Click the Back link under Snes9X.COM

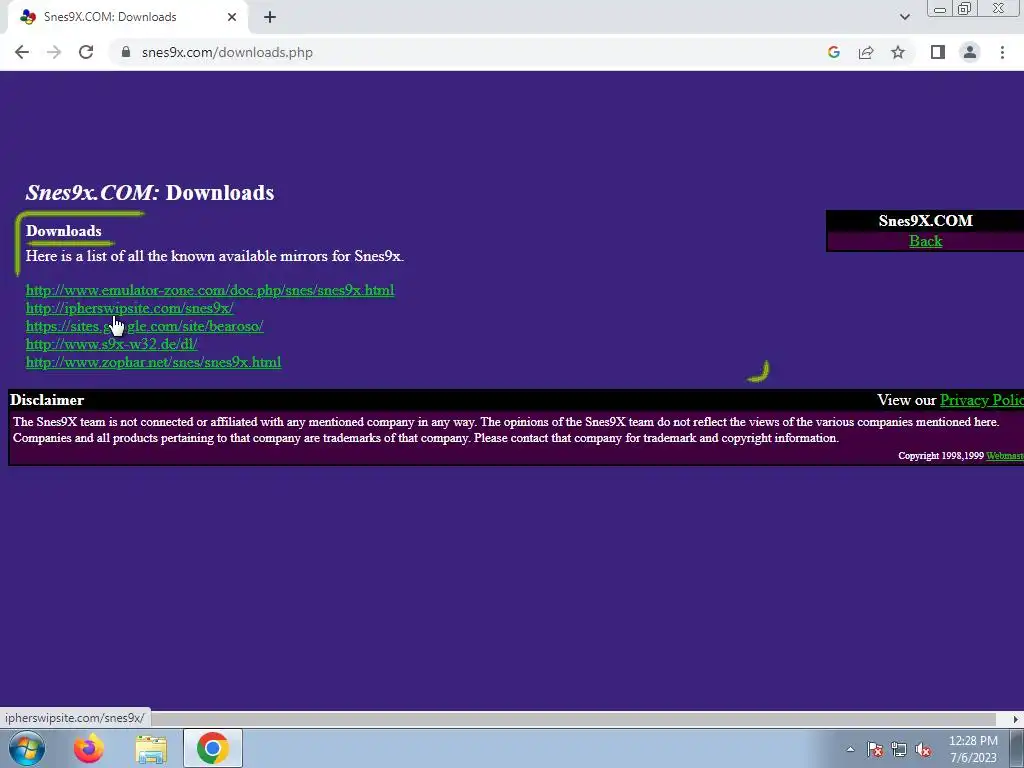pos(925,241)
